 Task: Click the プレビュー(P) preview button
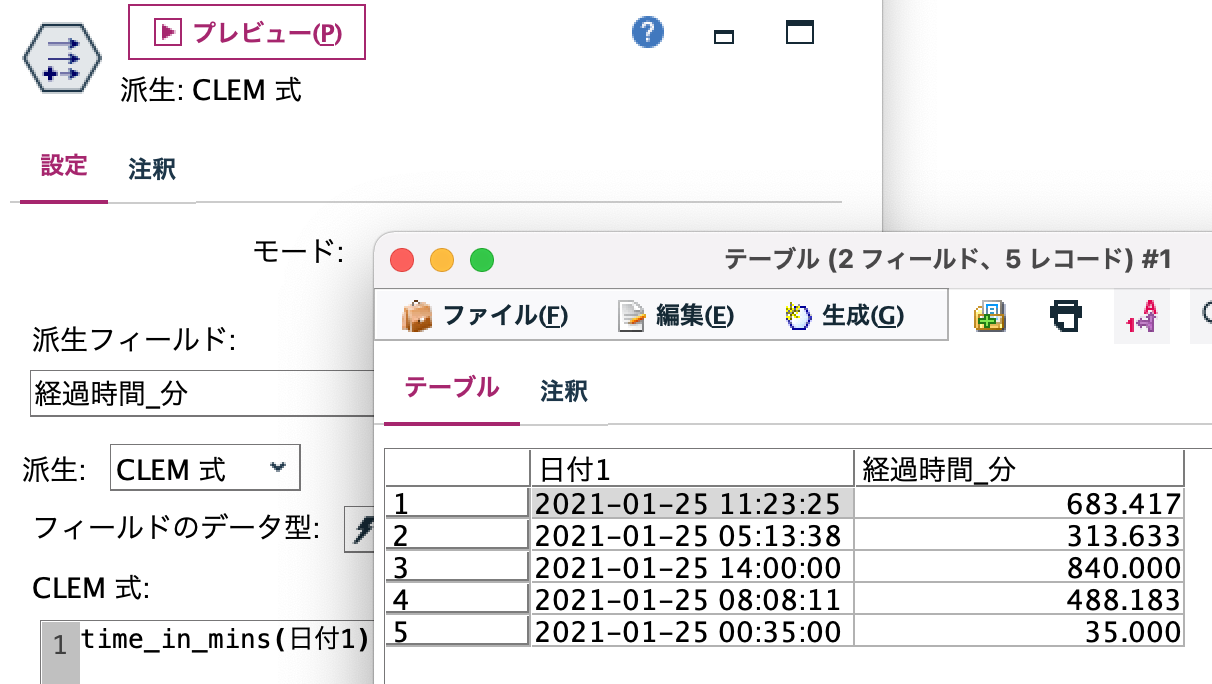245,33
